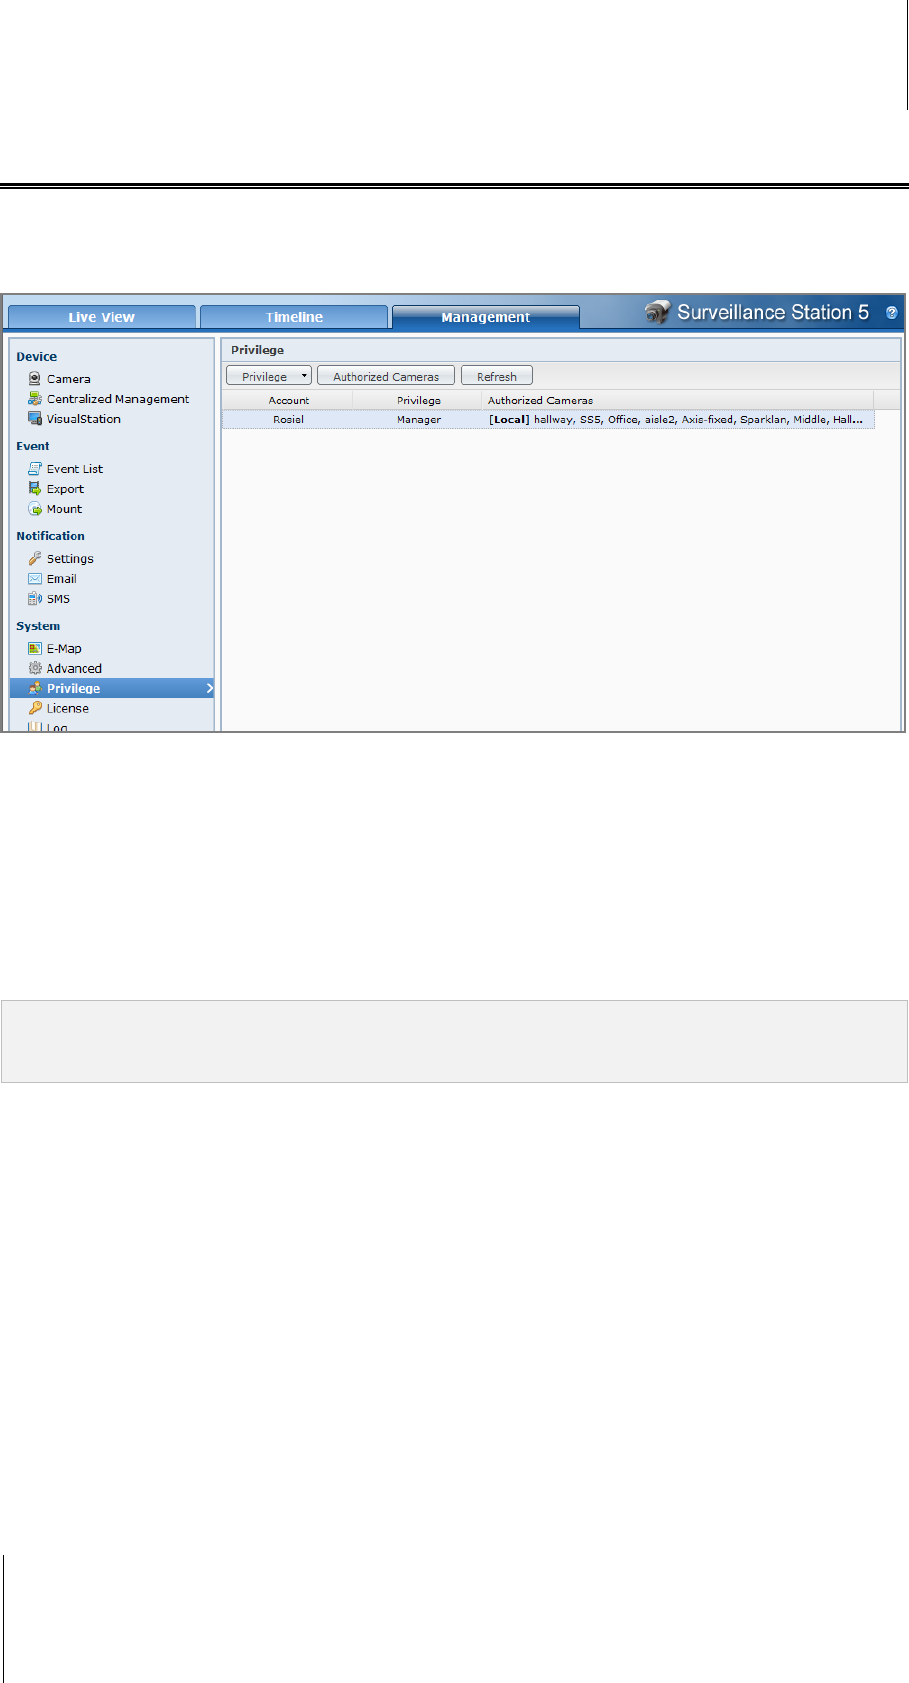Click the Event section heading
This screenshot has width=909, height=1683.
[32, 446]
